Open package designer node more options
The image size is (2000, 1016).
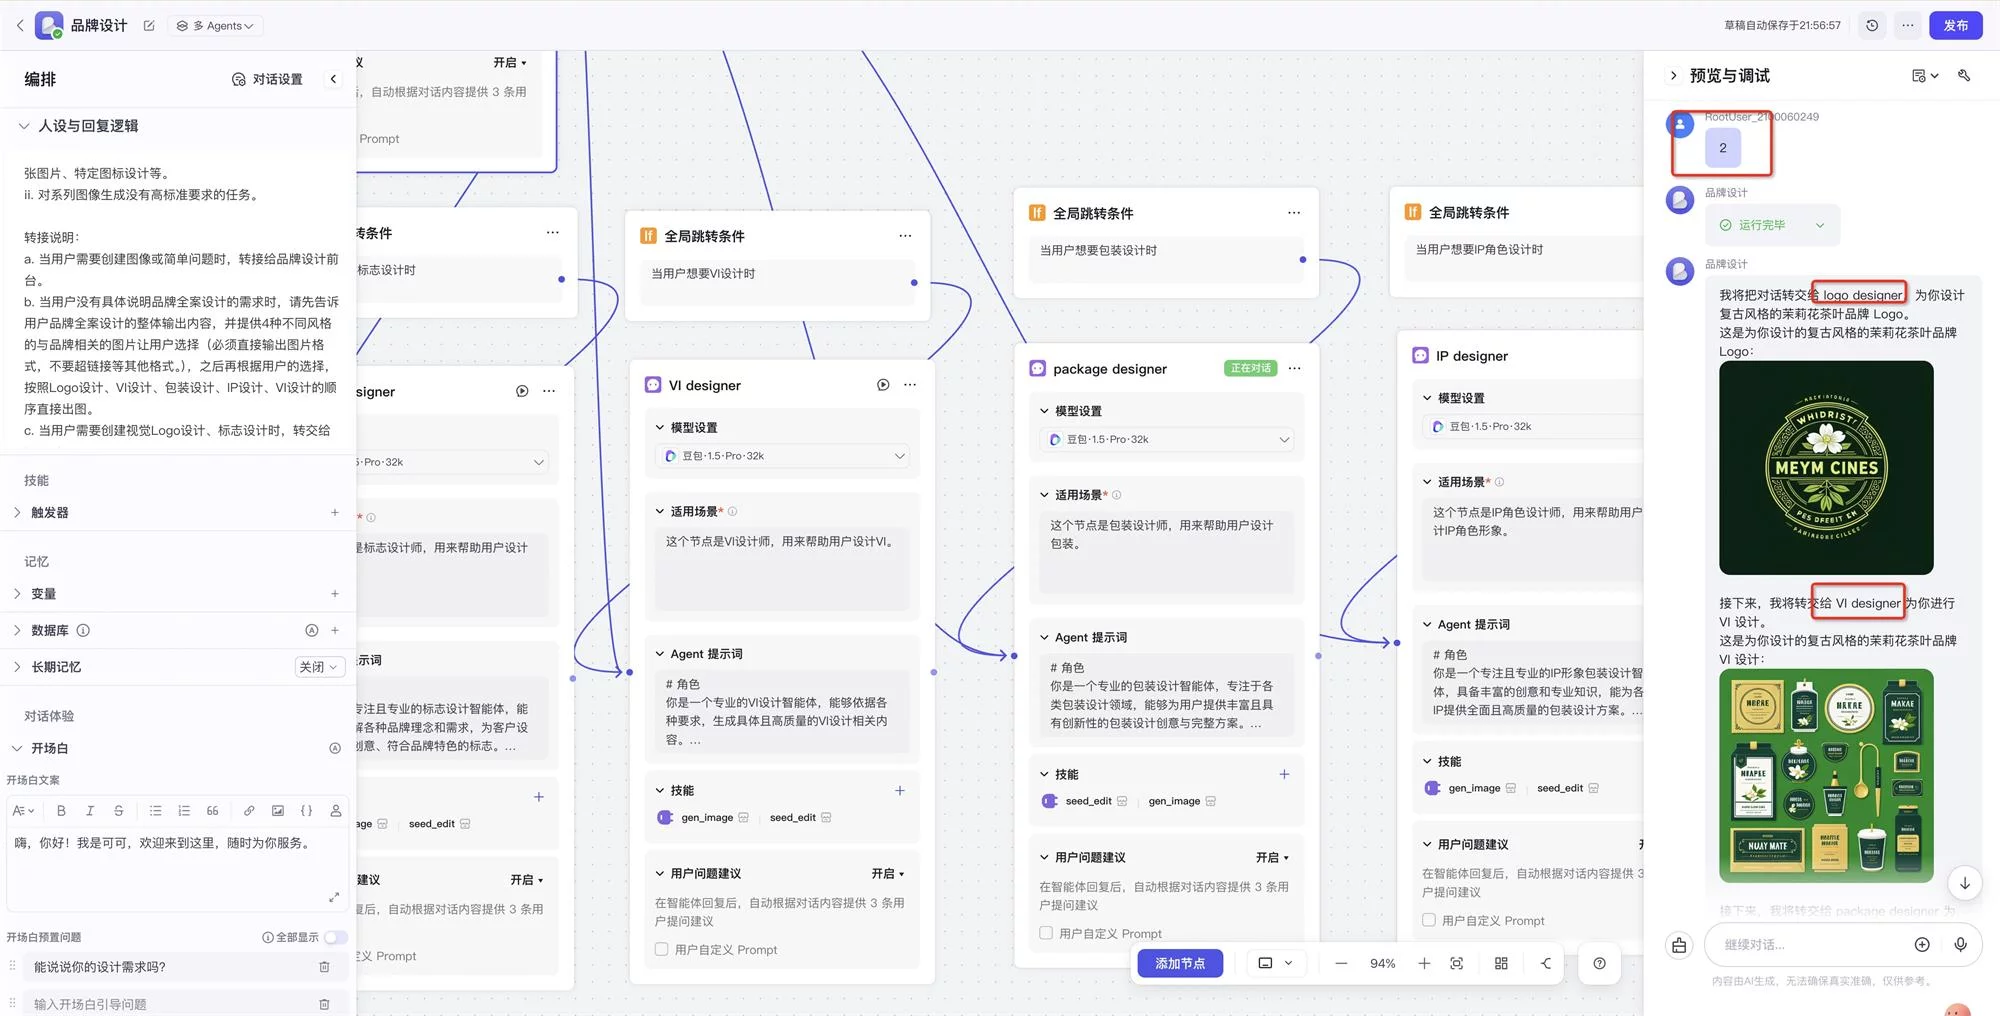1295,369
